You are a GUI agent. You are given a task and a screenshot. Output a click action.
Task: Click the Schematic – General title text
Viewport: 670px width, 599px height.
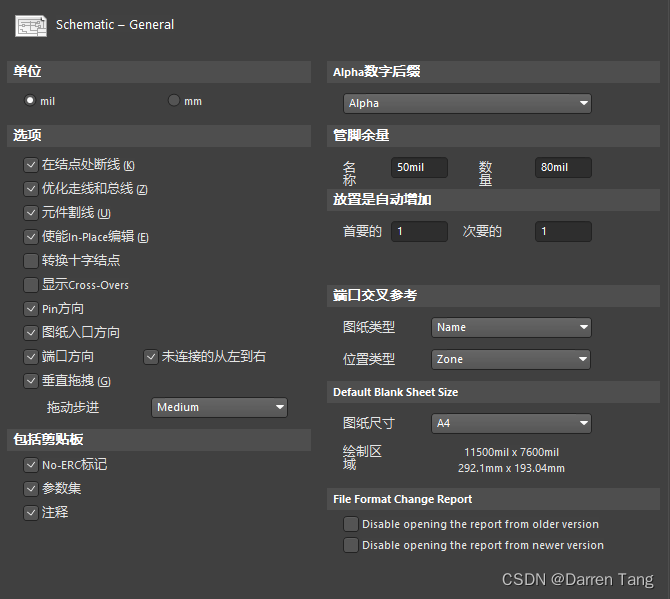[x=115, y=25]
